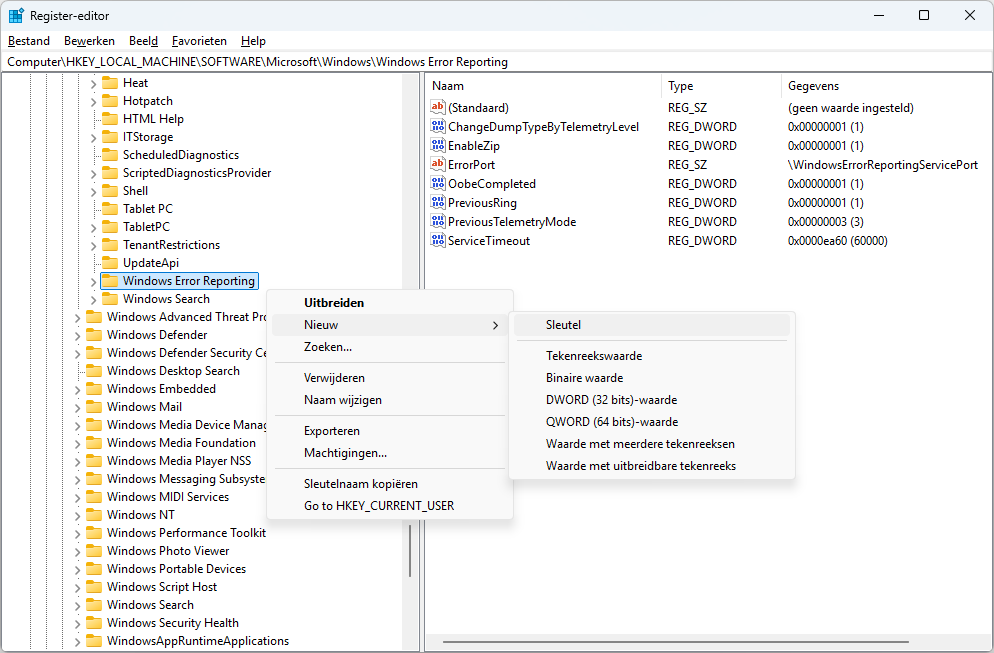The height and width of the screenshot is (653, 994).
Task: Expand the ScriptedDiagnosticsProvider key
Action: (93, 173)
